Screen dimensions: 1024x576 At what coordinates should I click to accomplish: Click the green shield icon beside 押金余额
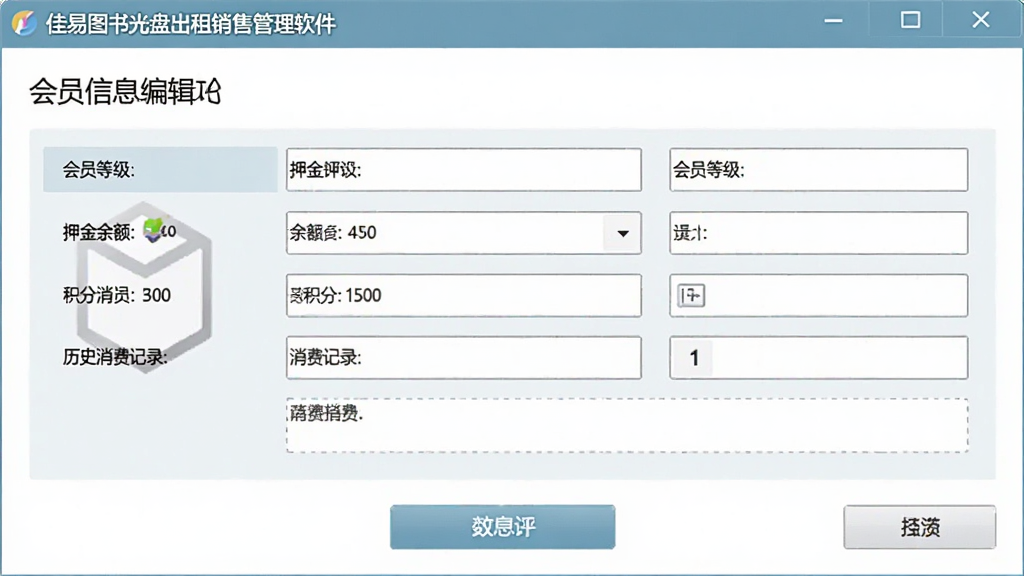click(154, 229)
